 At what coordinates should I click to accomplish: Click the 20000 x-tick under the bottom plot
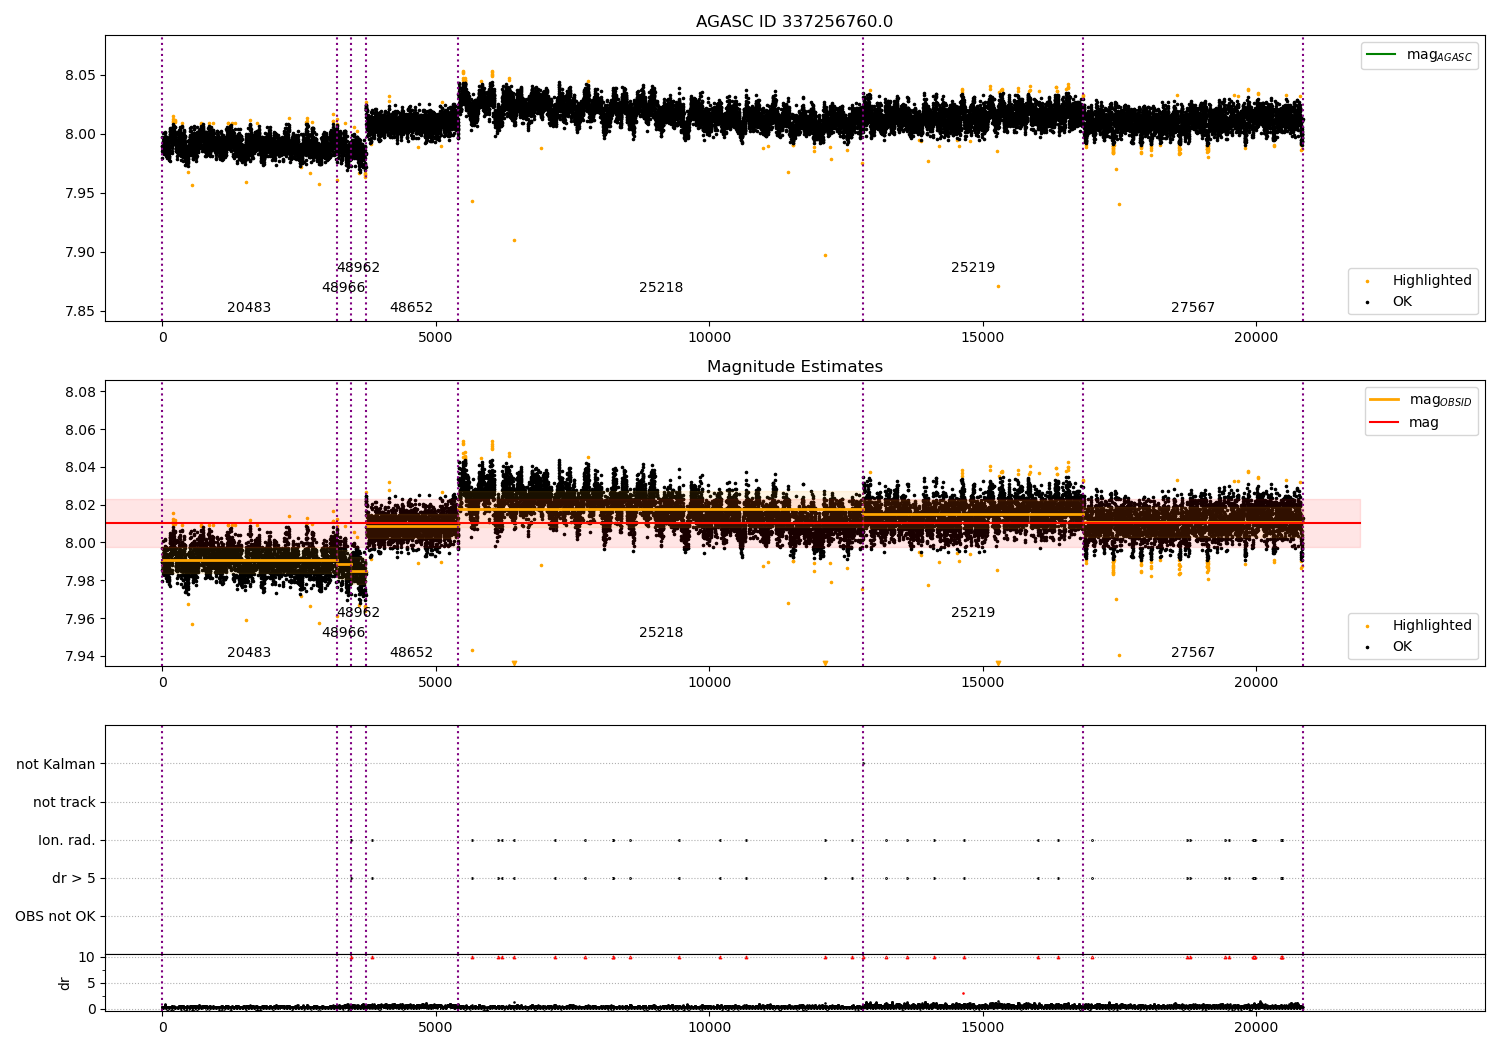click(1256, 1028)
